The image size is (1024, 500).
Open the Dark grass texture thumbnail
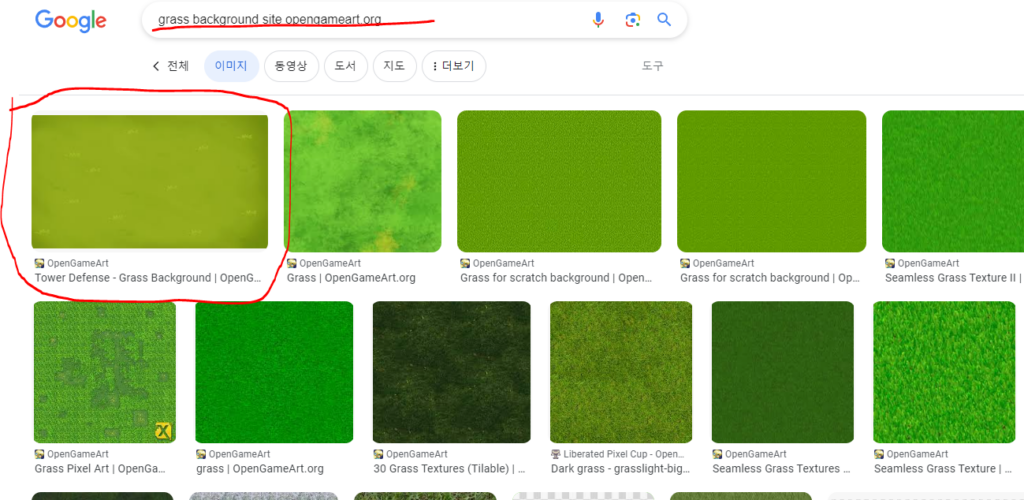[x=620, y=372]
